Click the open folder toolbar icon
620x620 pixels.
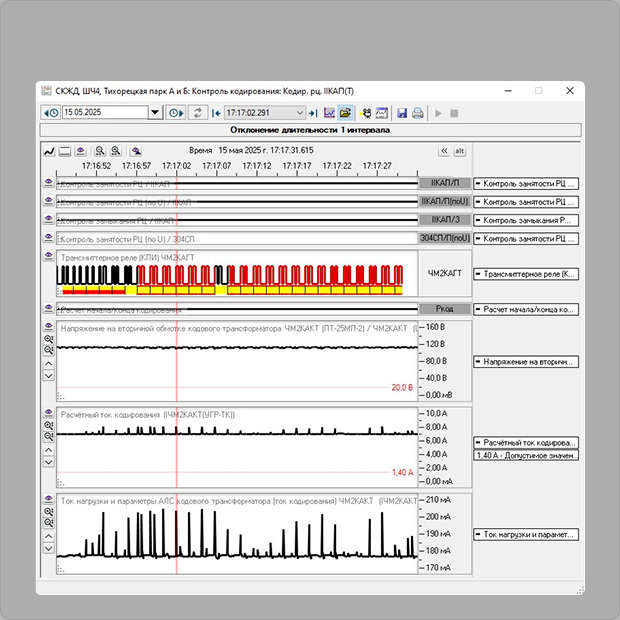pos(345,113)
